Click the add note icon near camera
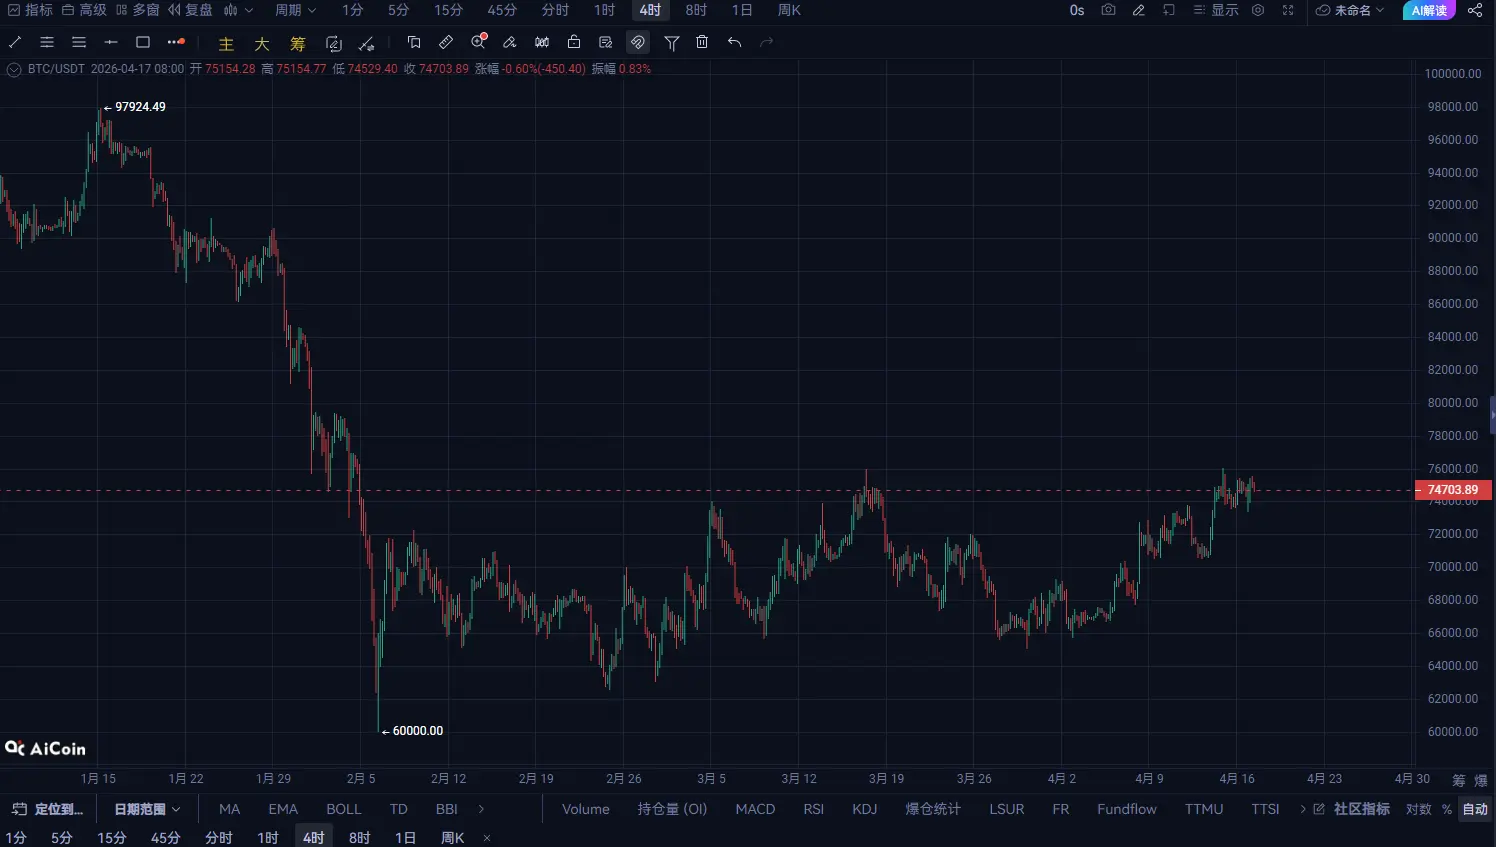The image size is (1496, 847). click(x=1169, y=10)
